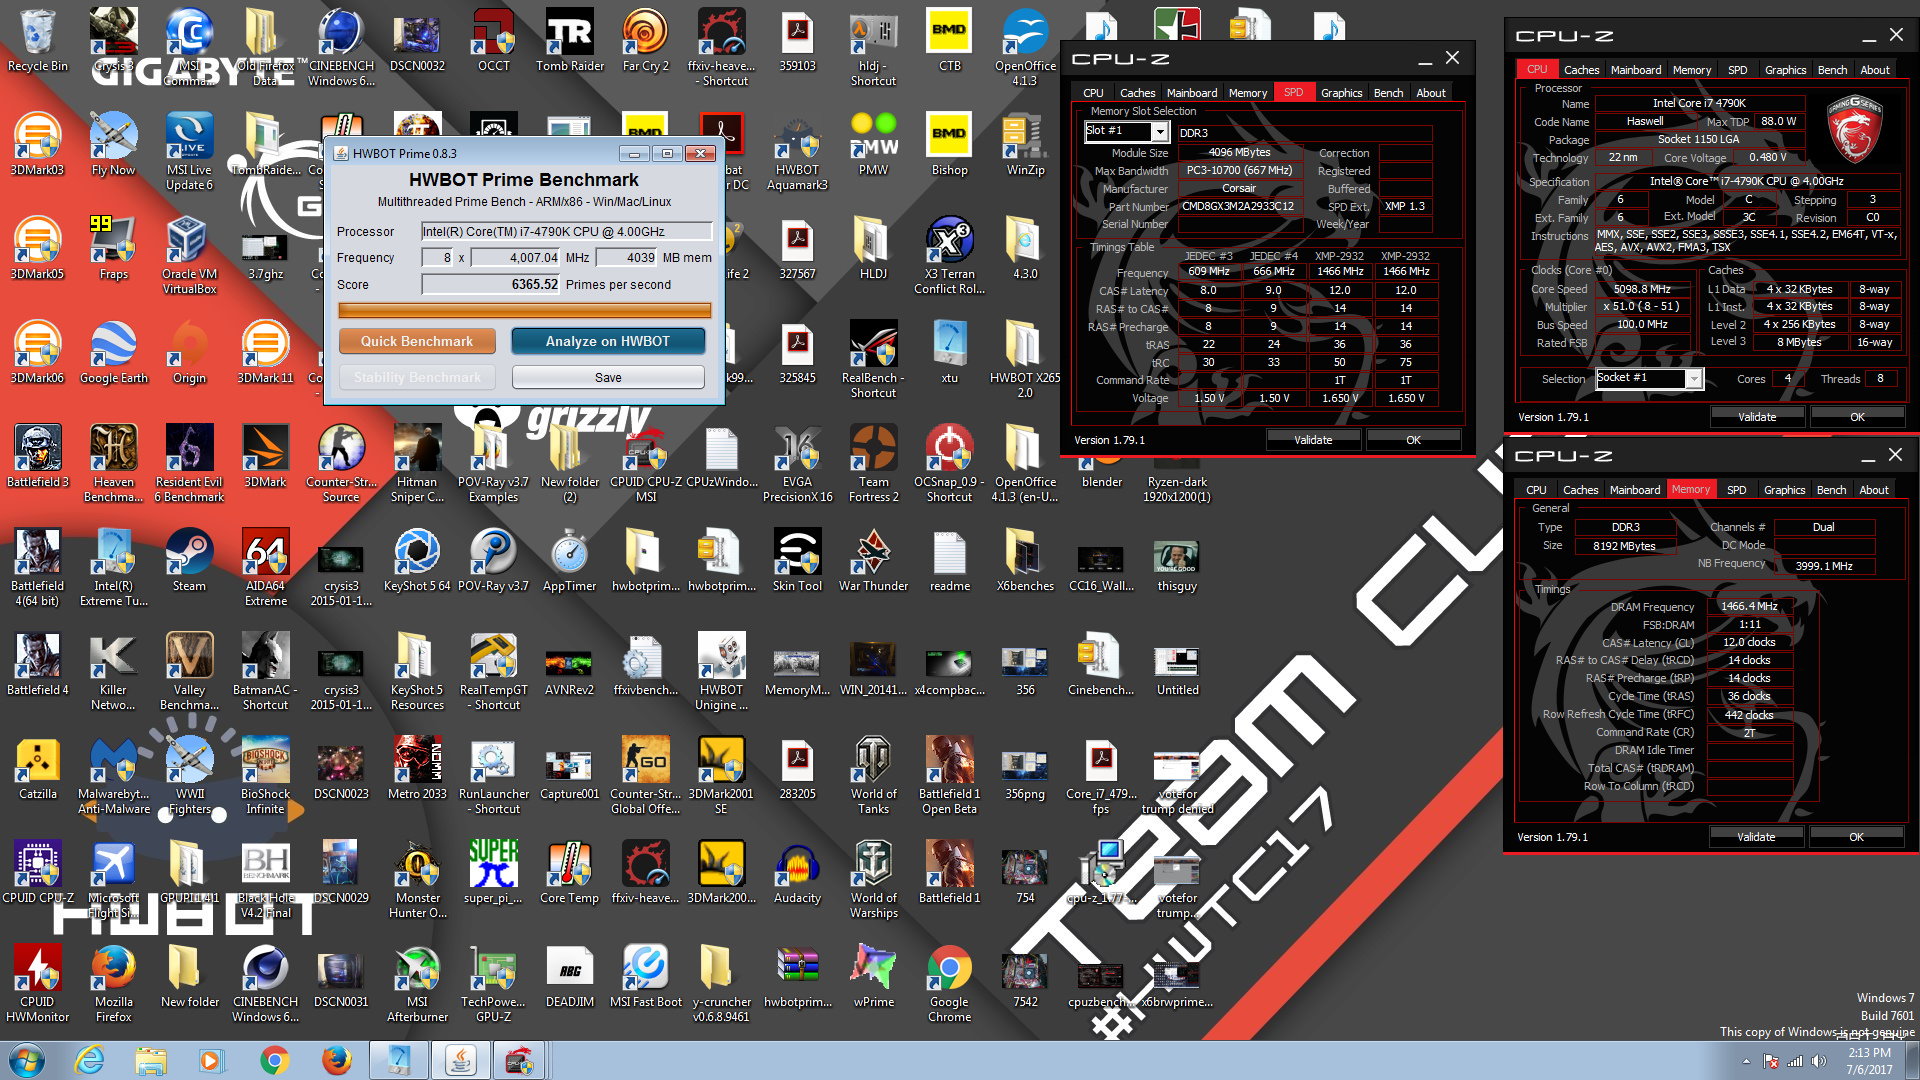The width and height of the screenshot is (1920, 1080).
Task: Open Oracle VM VirtualBox shortcut
Action: tap(189, 255)
